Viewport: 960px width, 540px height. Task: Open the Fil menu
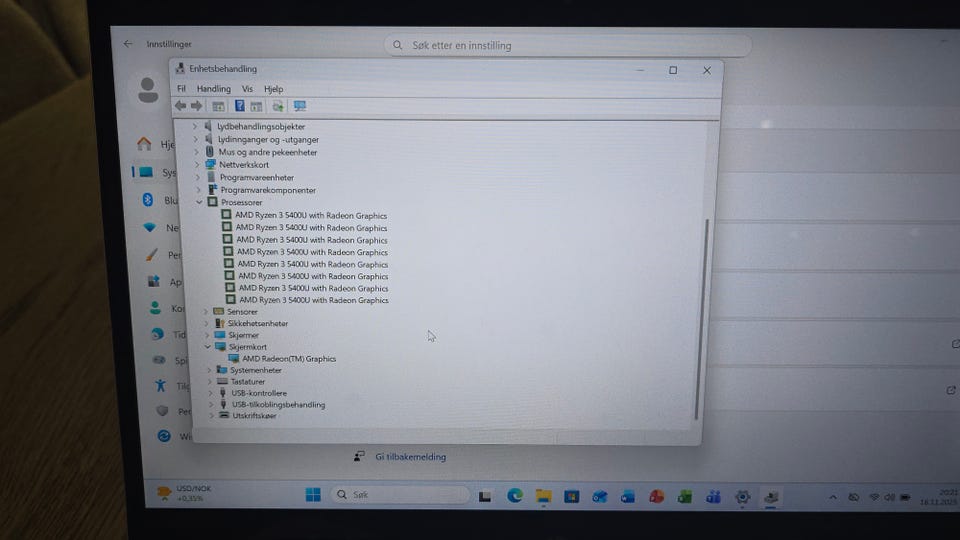tap(181, 89)
